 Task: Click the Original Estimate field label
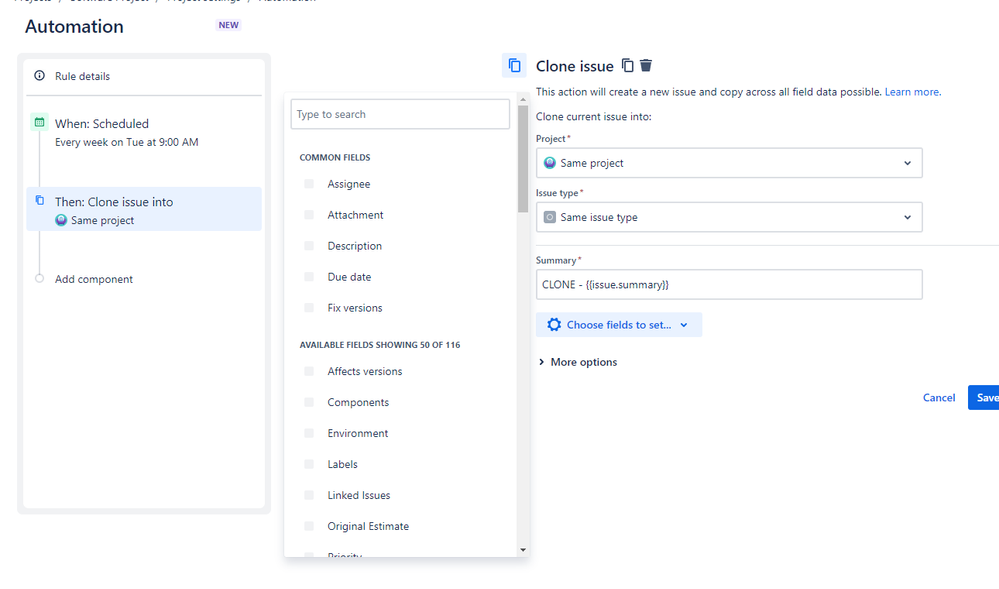(x=368, y=526)
